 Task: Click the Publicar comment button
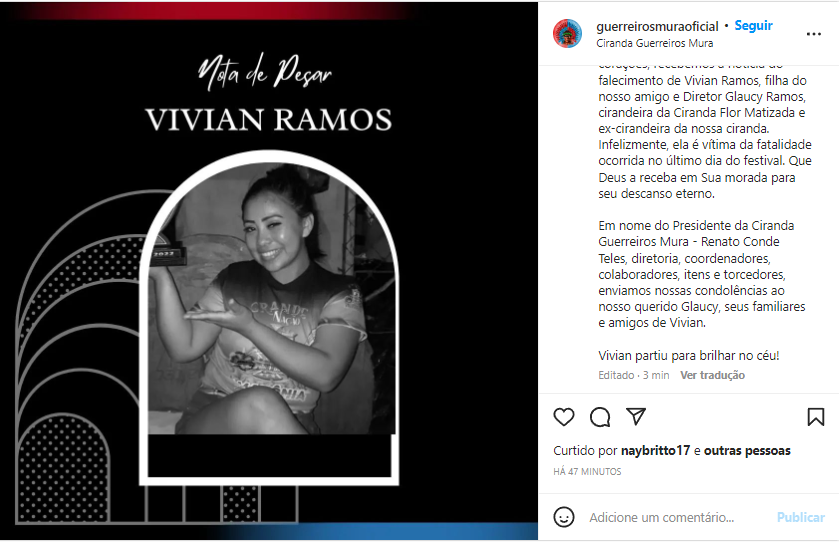[x=800, y=517]
